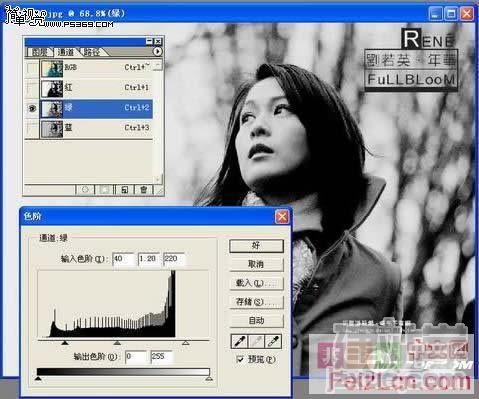Toggle visibility eye of the Green channel
Image resolution: width=479 pixels, height=399 pixels.
click(32, 108)
